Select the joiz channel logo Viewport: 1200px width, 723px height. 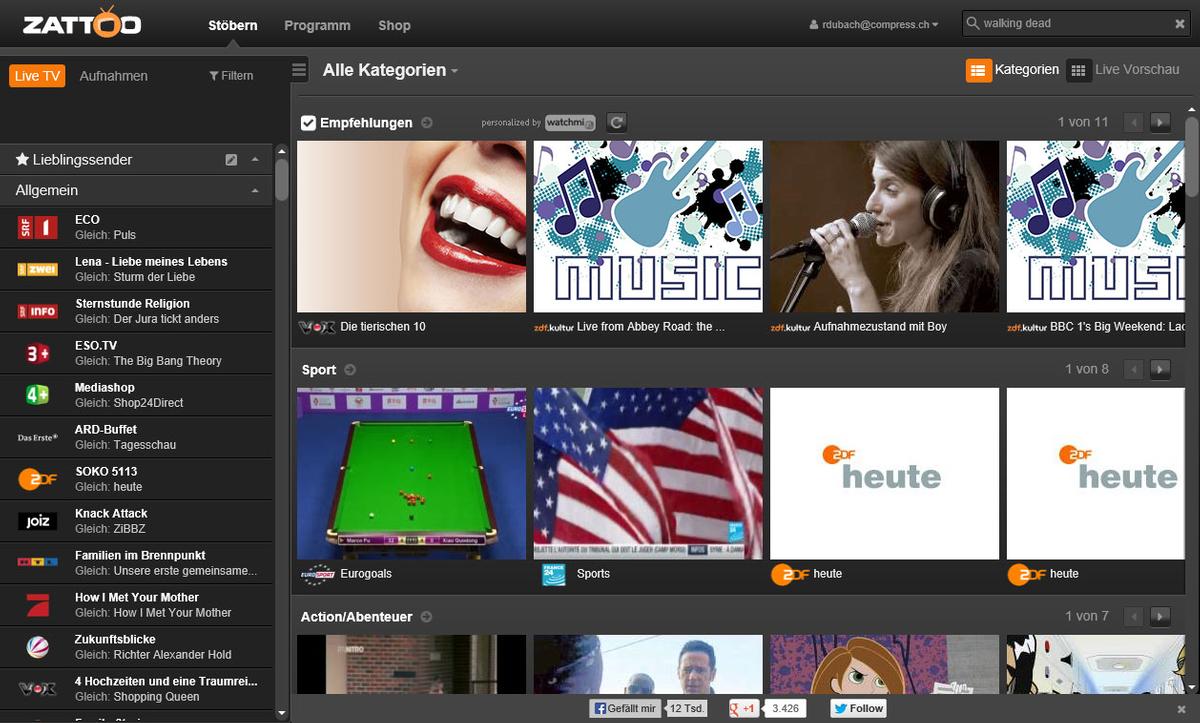tap(38, 521)
